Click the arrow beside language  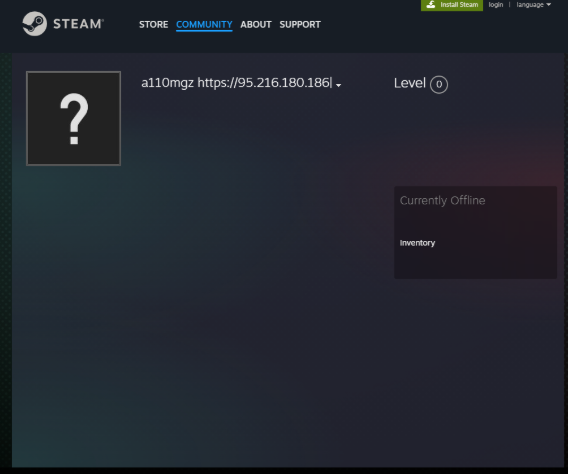[548, 5]
